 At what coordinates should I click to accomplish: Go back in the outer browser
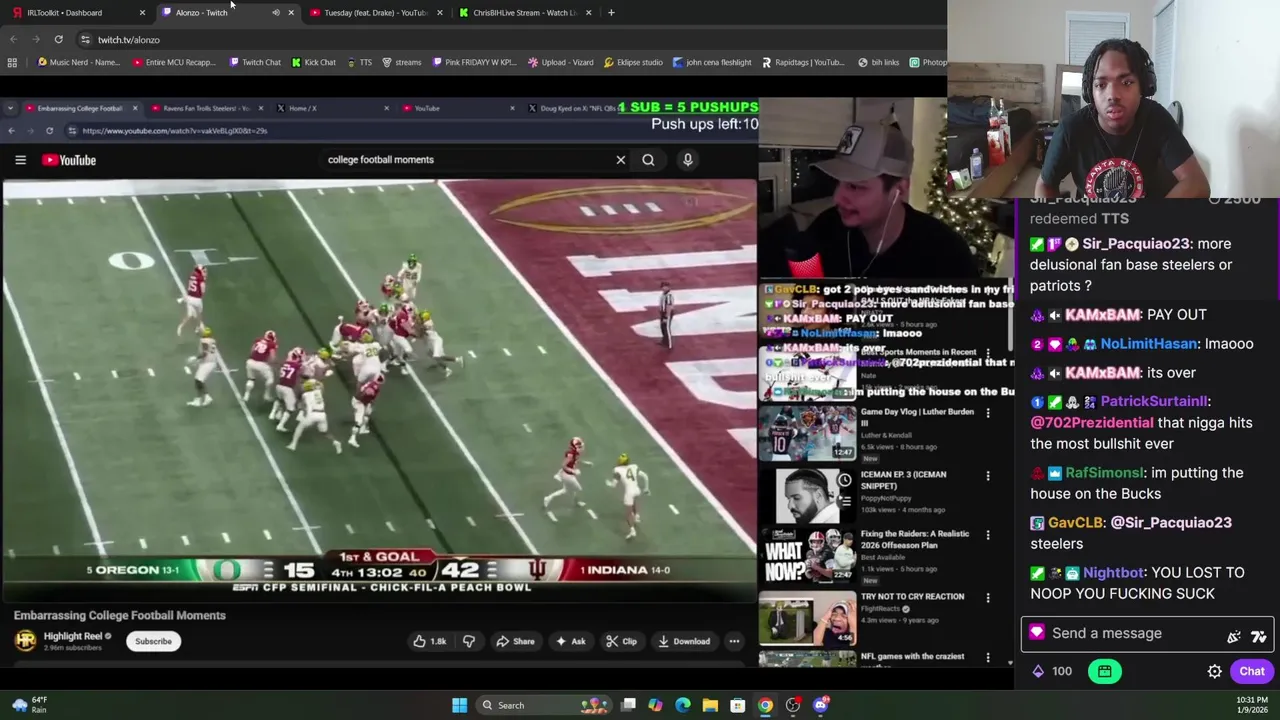[13, 40]
